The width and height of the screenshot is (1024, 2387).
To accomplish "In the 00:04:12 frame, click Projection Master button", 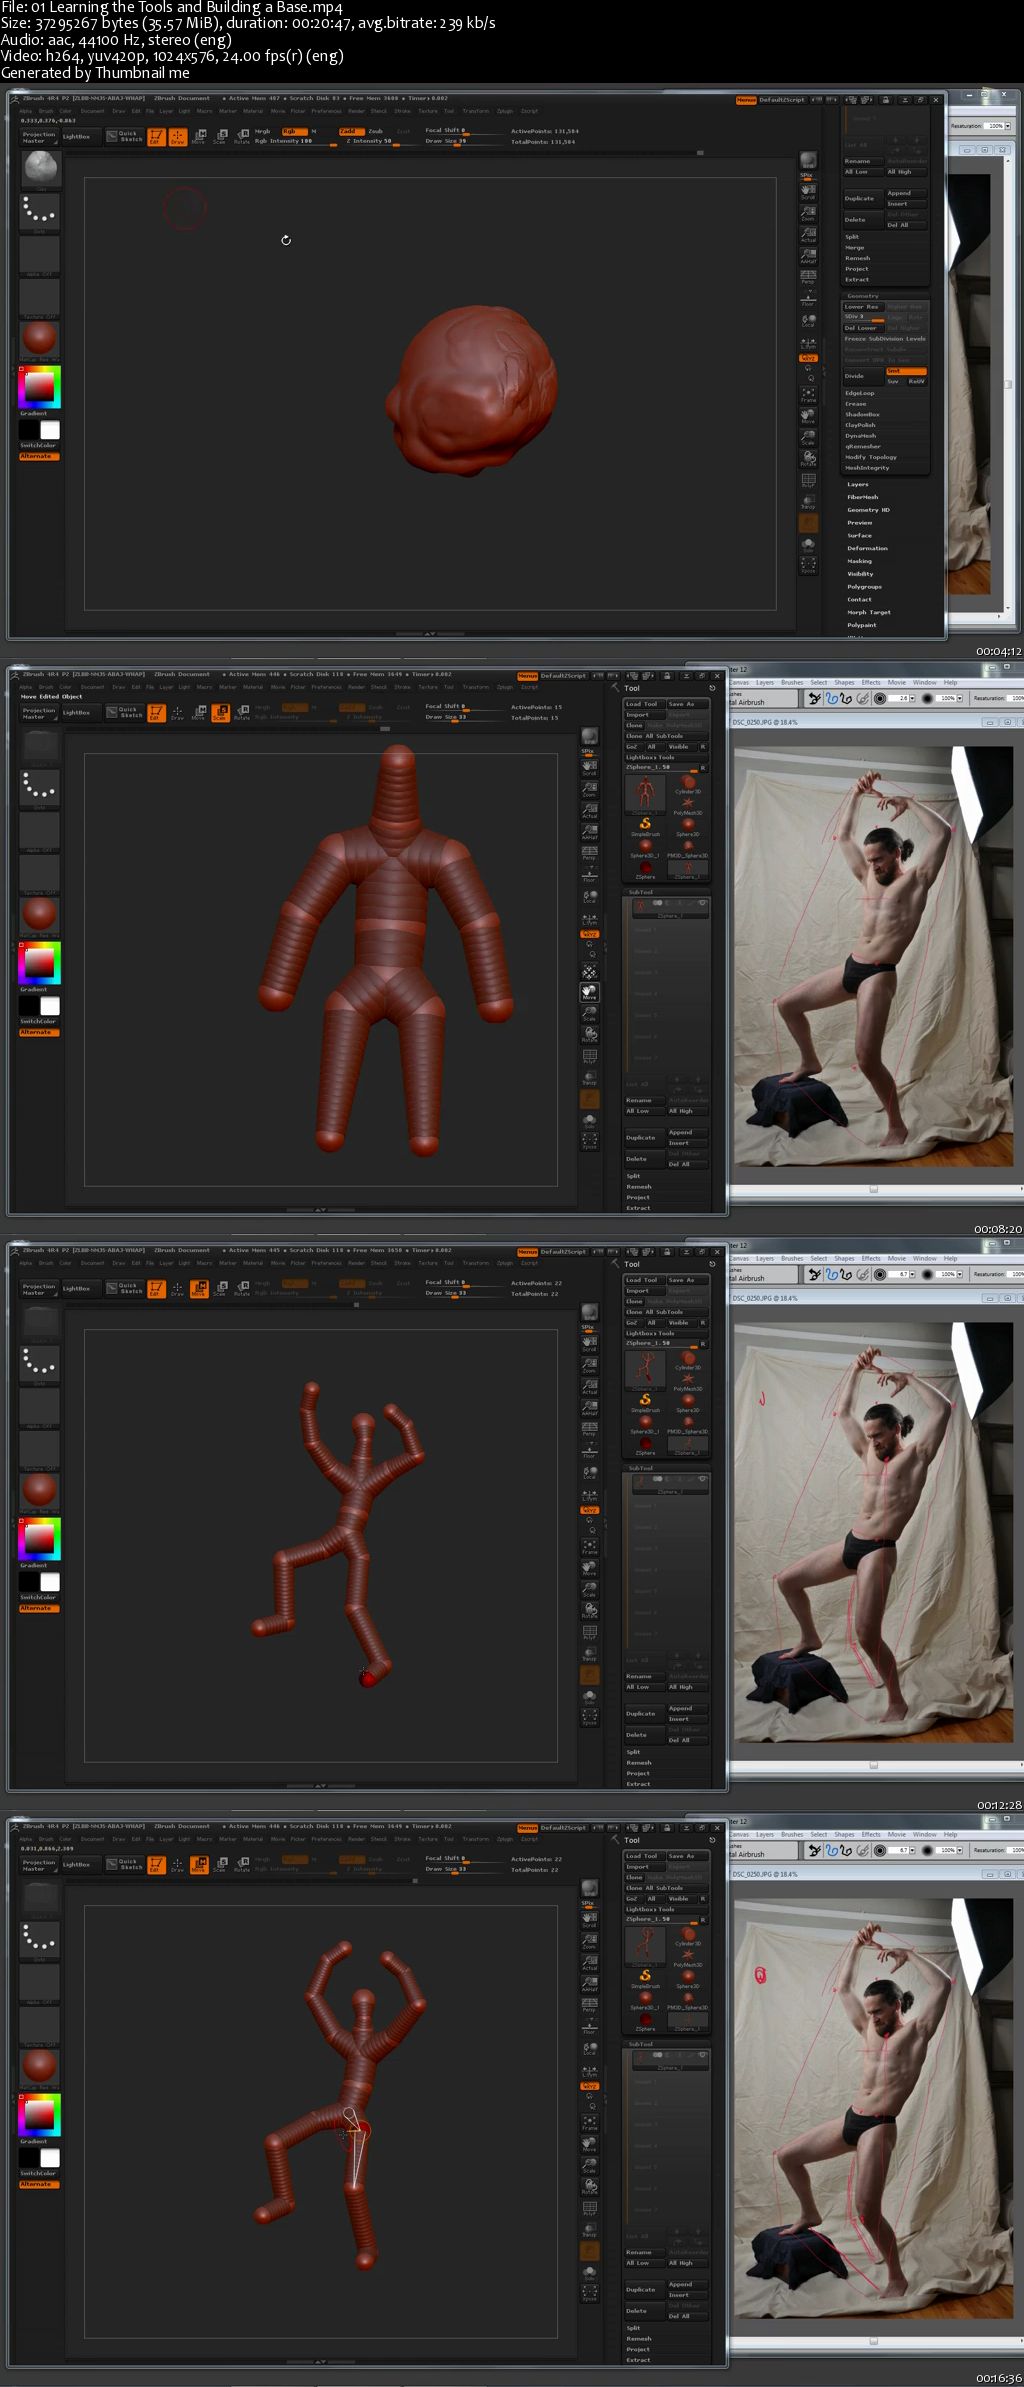I will (x=39, y=137).
